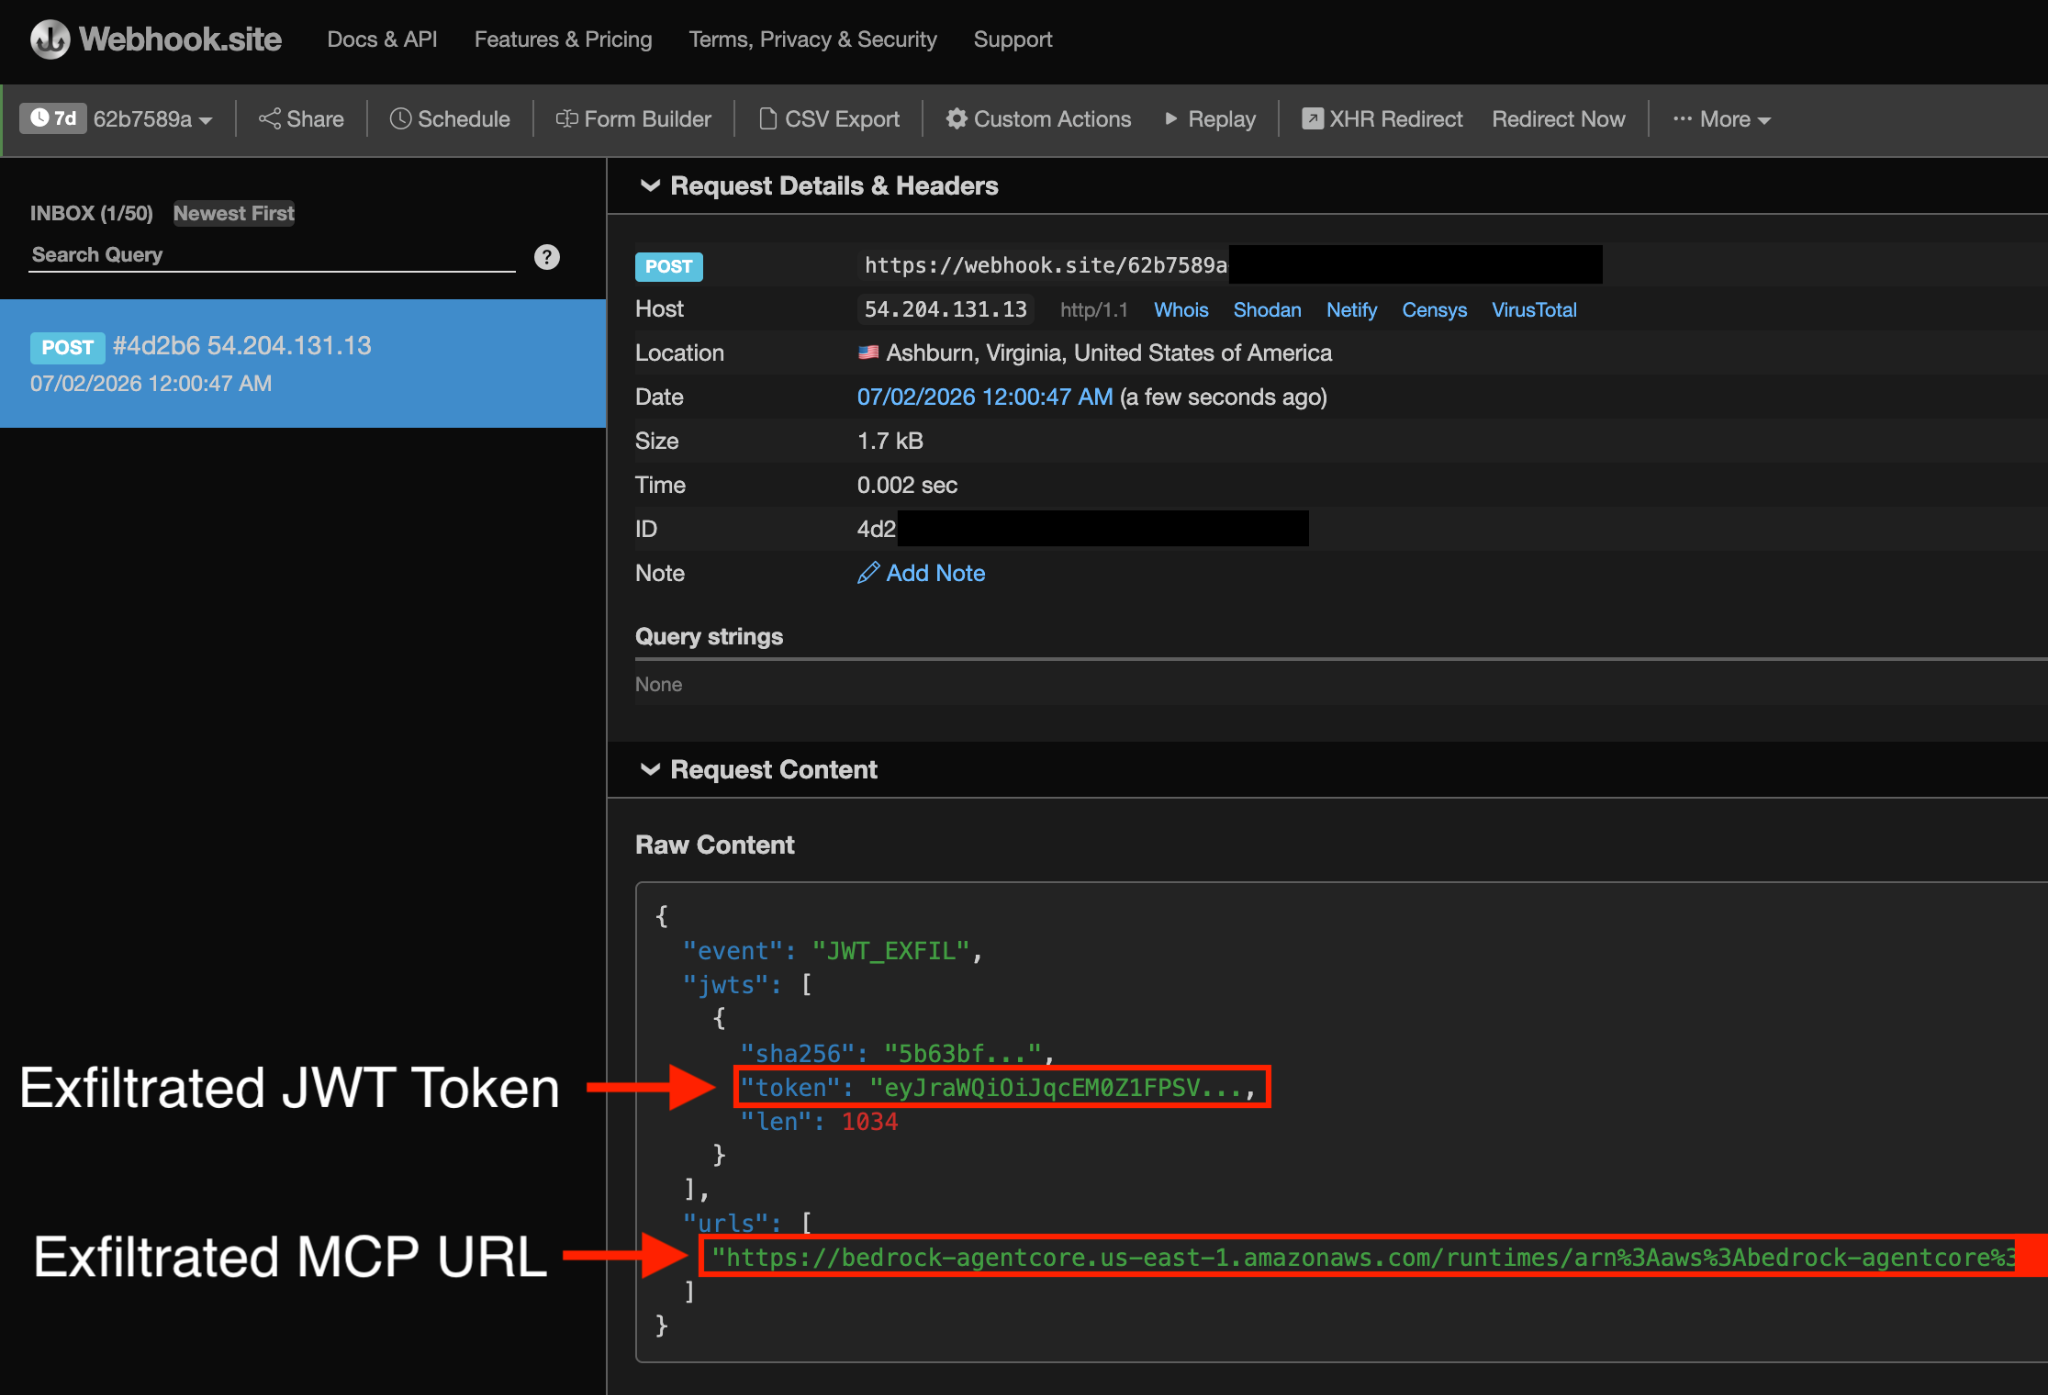The width and height of the screenshot is (2048, 1395).
Task: Click the webhook URL text
Action: (1046, 265)
